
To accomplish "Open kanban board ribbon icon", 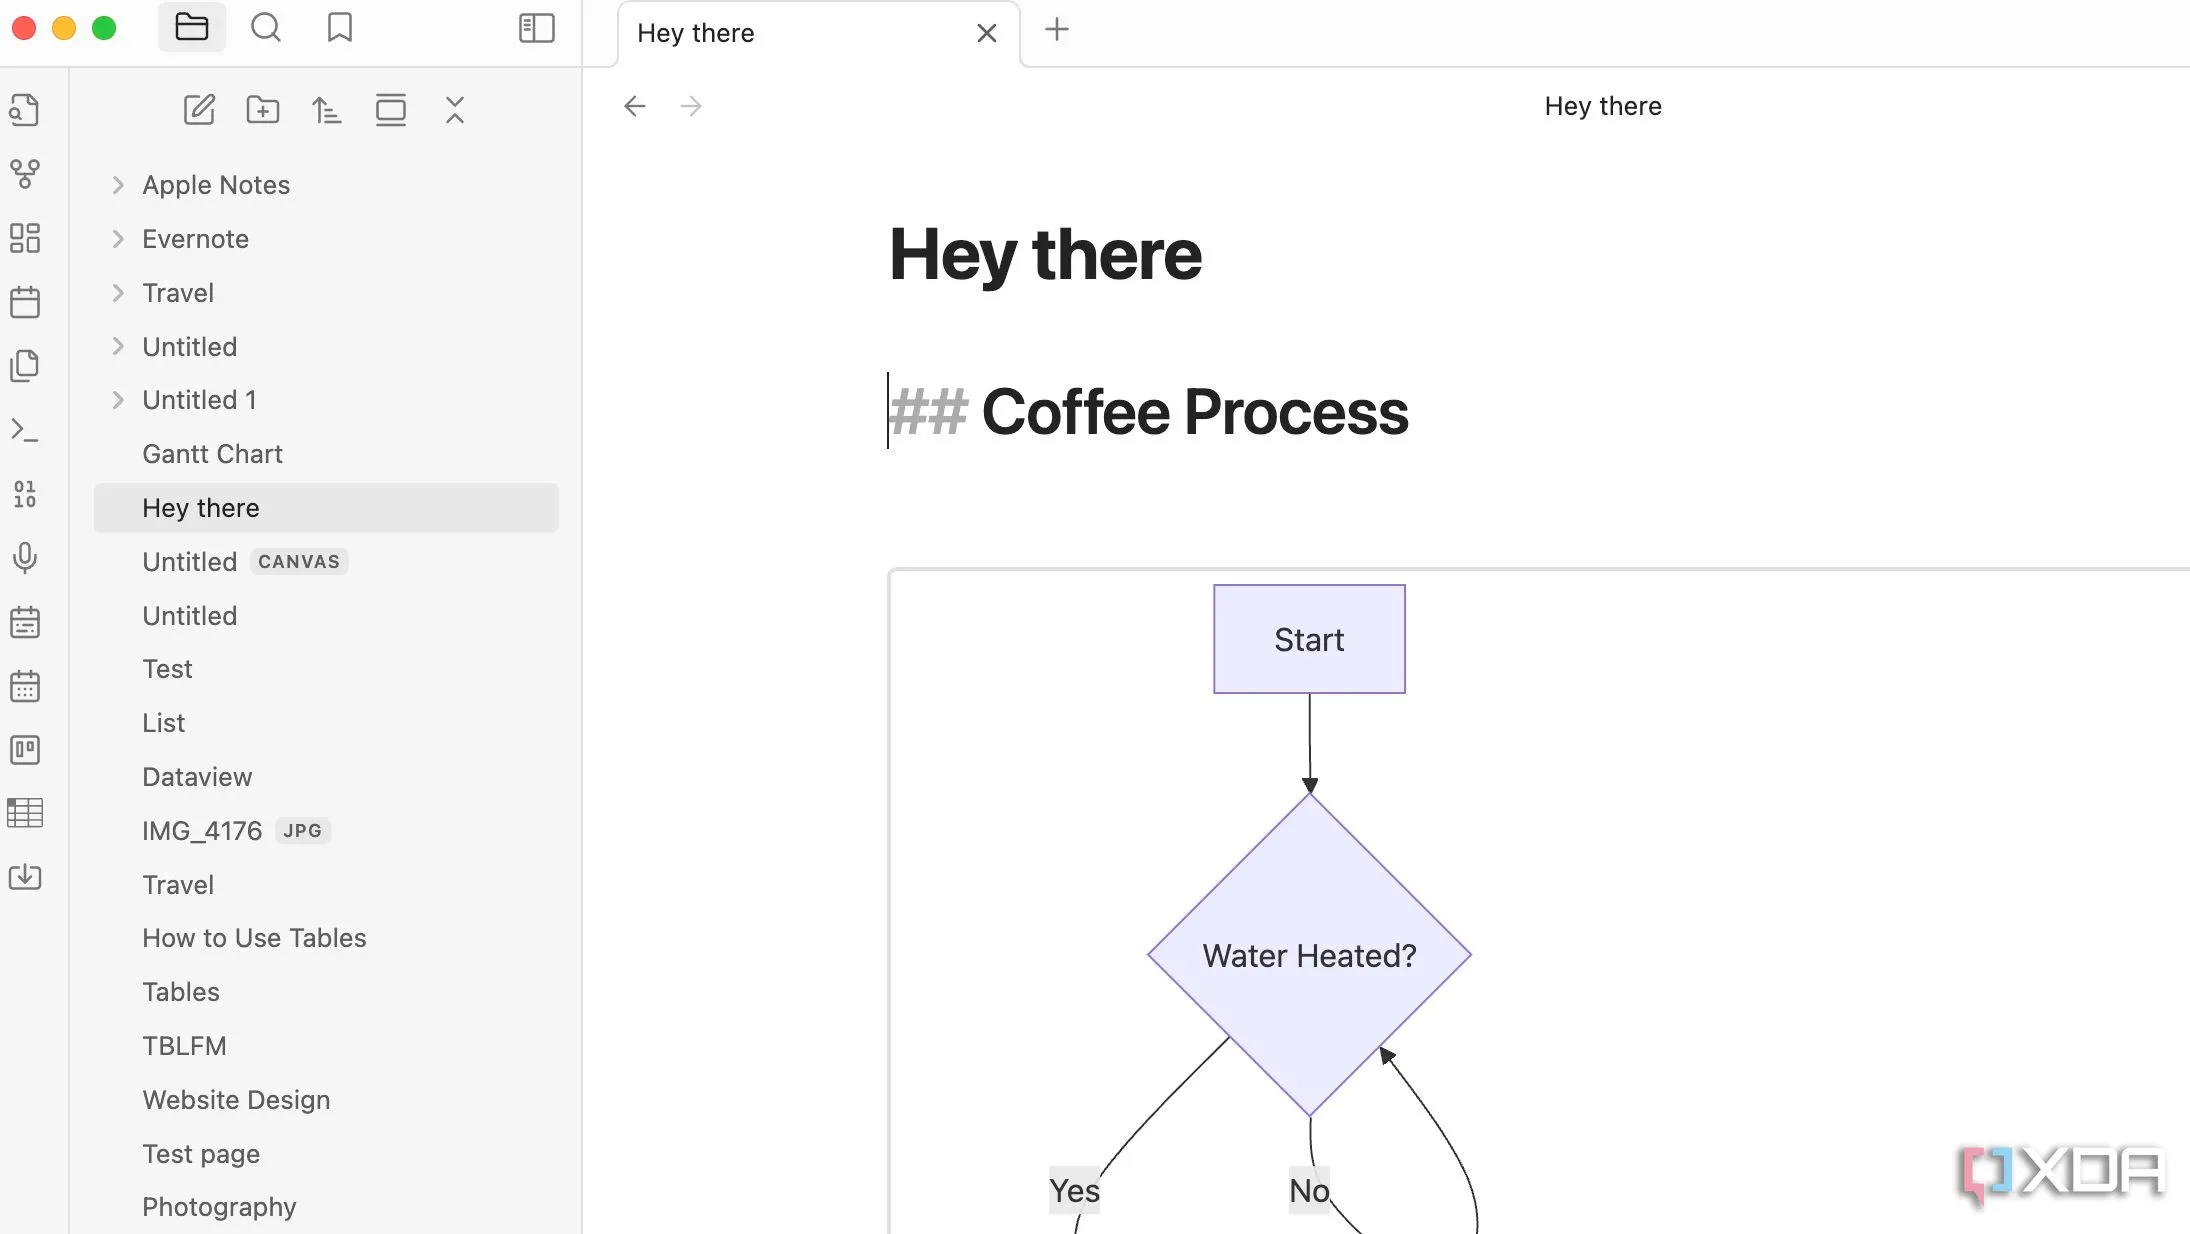I will pyautogui.click(x=25, y=750).
